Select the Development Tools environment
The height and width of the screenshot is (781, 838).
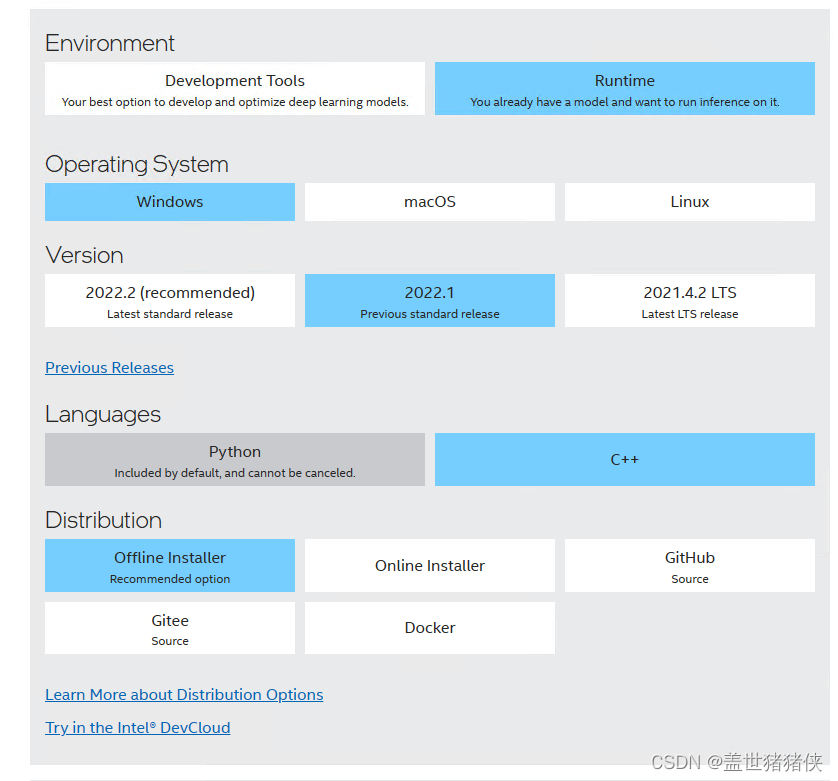point(234,88)
